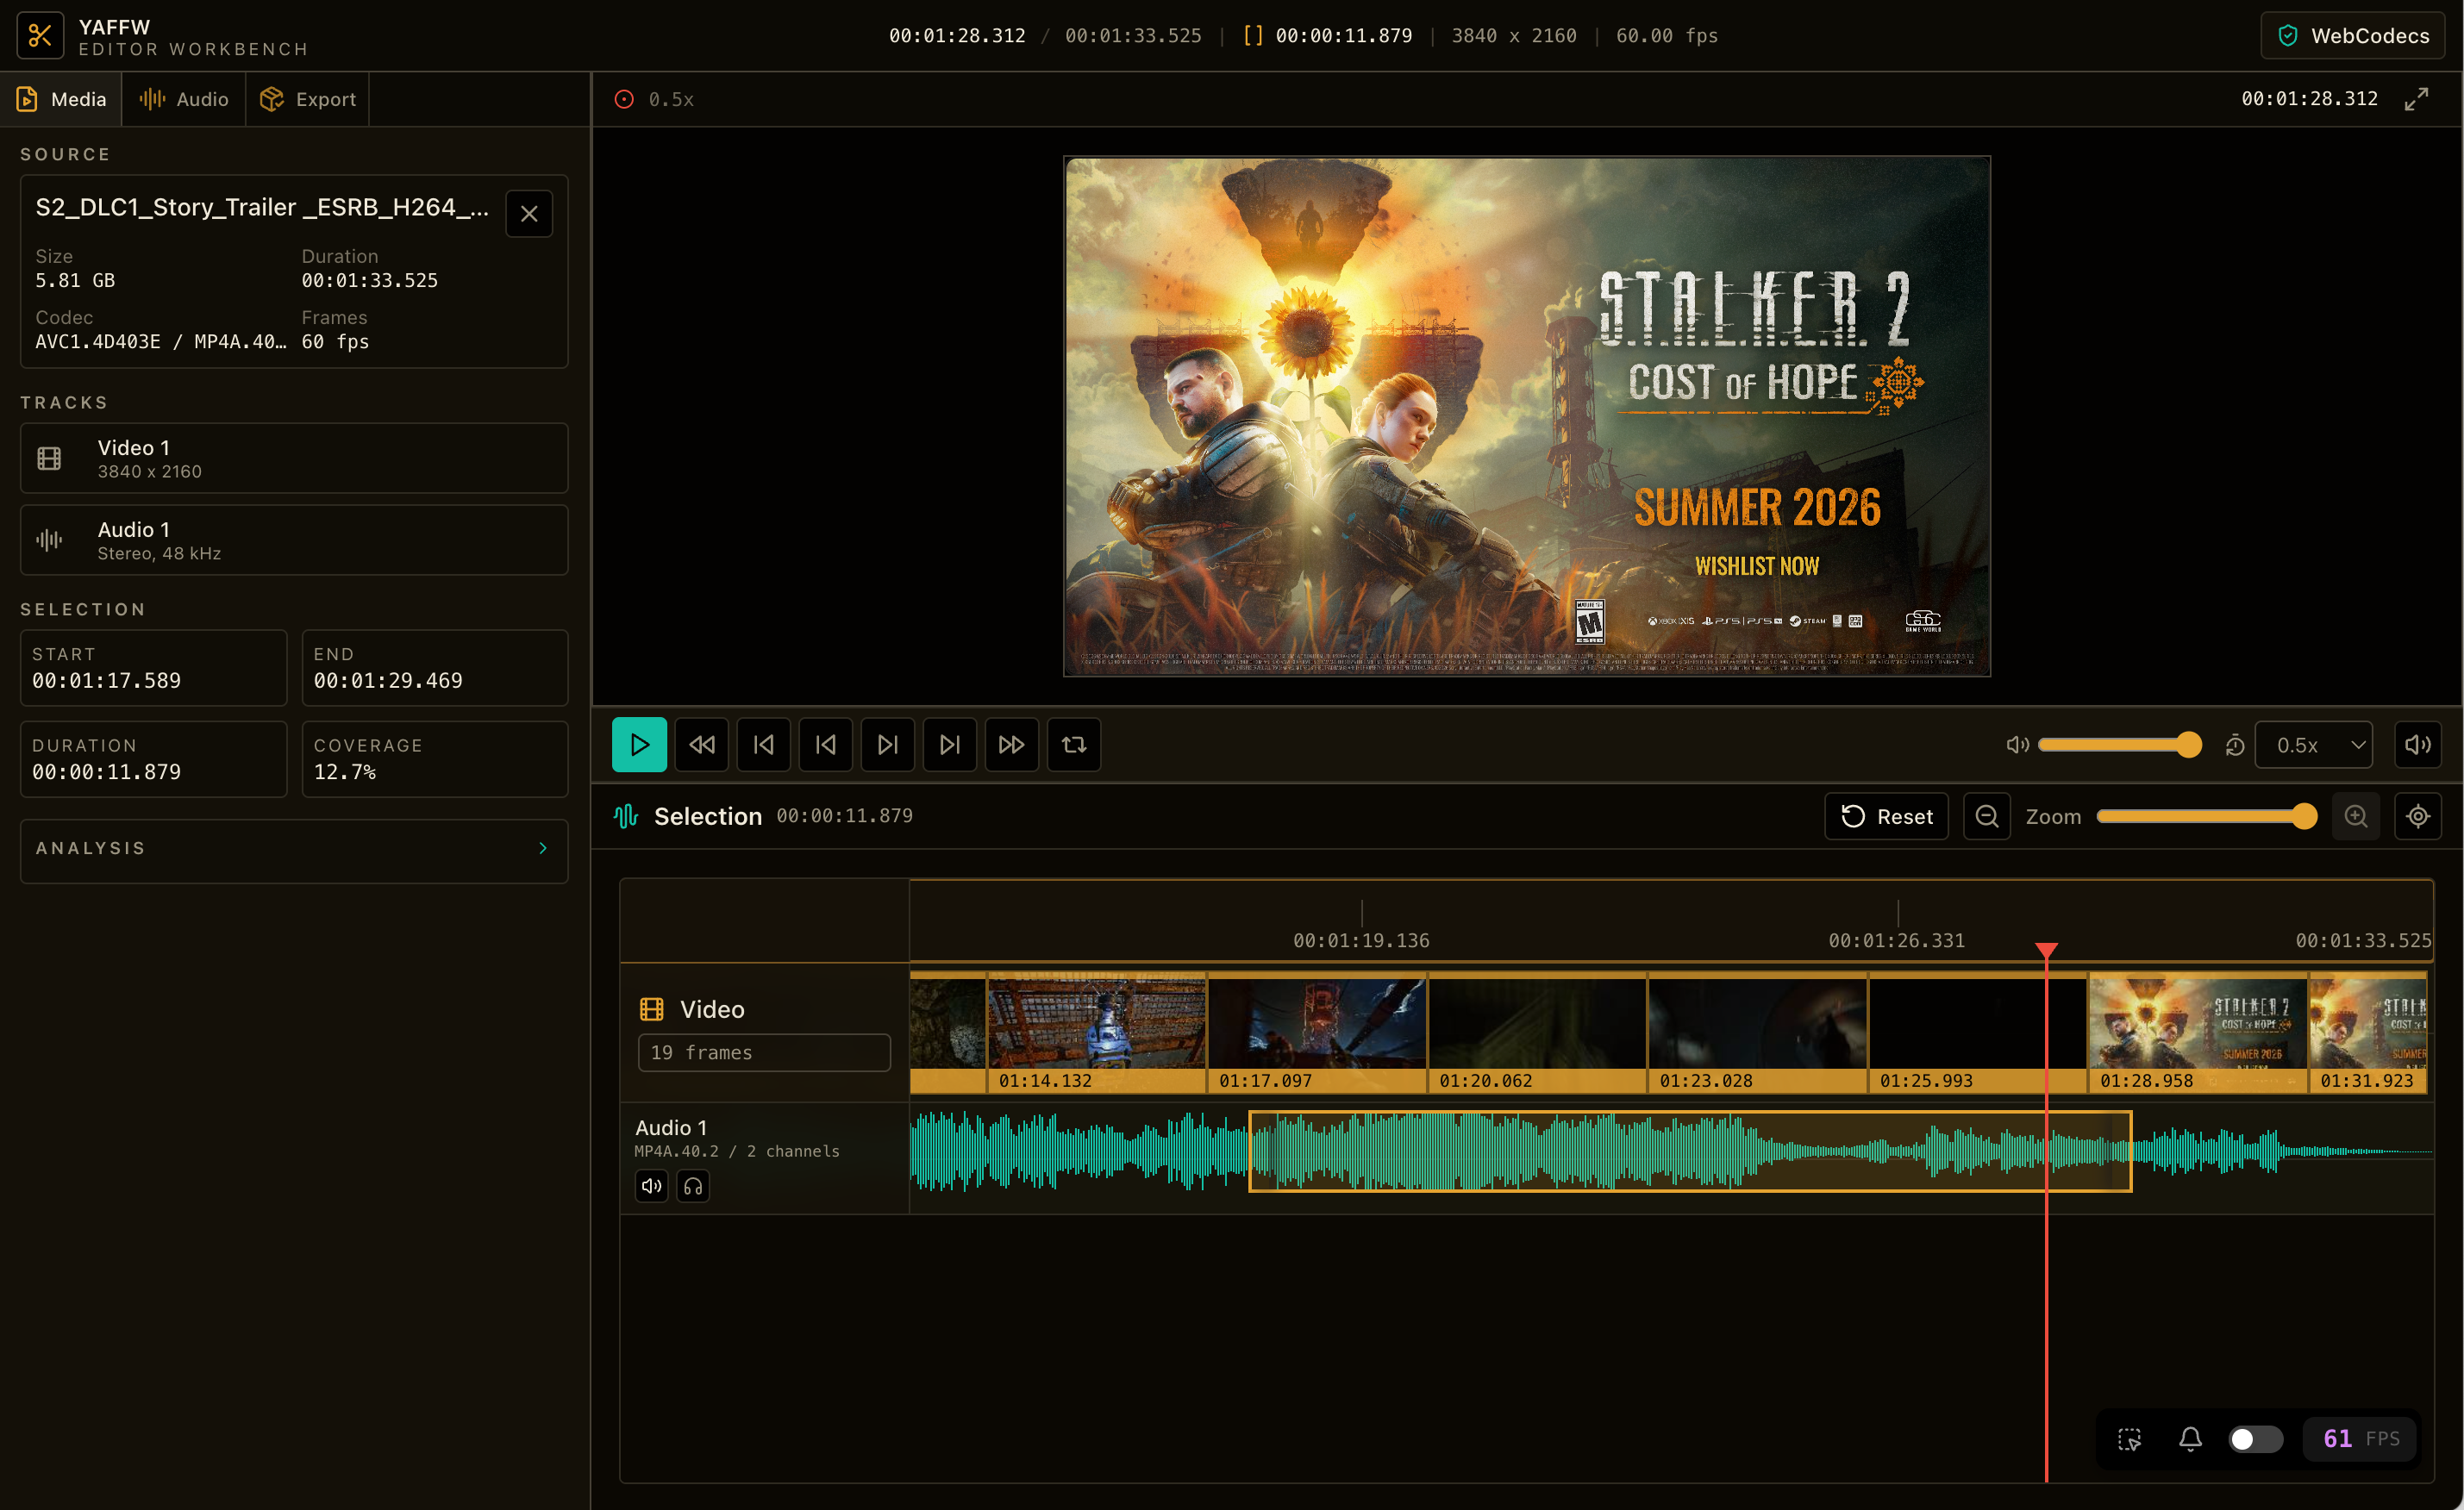Click the YAFFW scissors logo icon

(x=40, y=36)
